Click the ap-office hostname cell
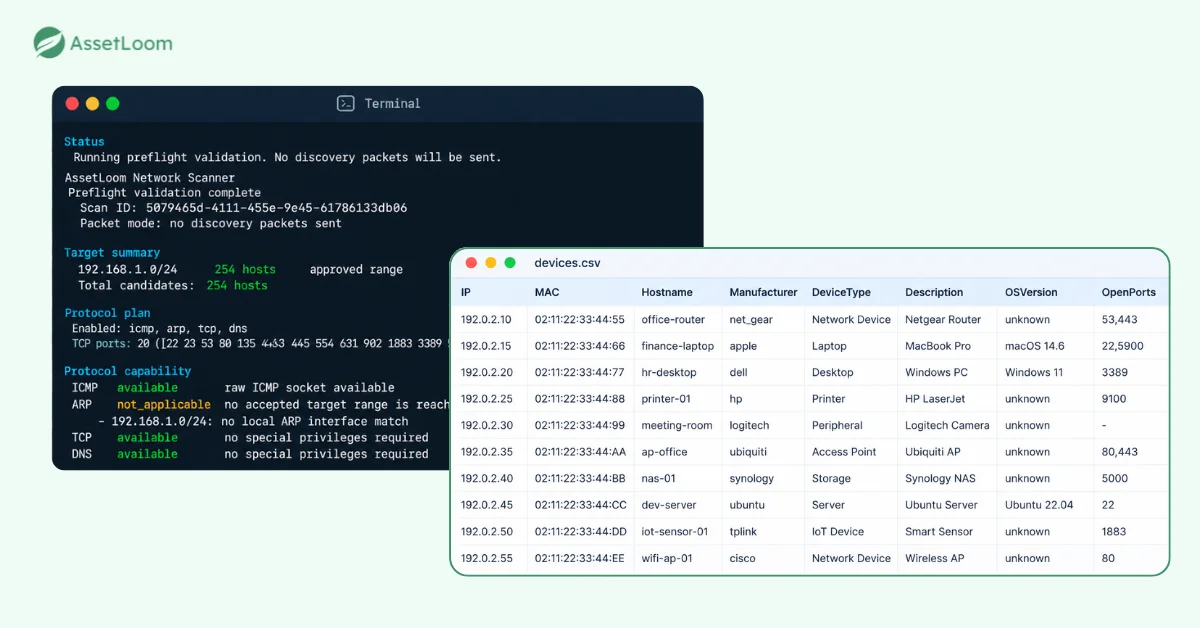Viewport: 1200px width, 628px height. 664,452
